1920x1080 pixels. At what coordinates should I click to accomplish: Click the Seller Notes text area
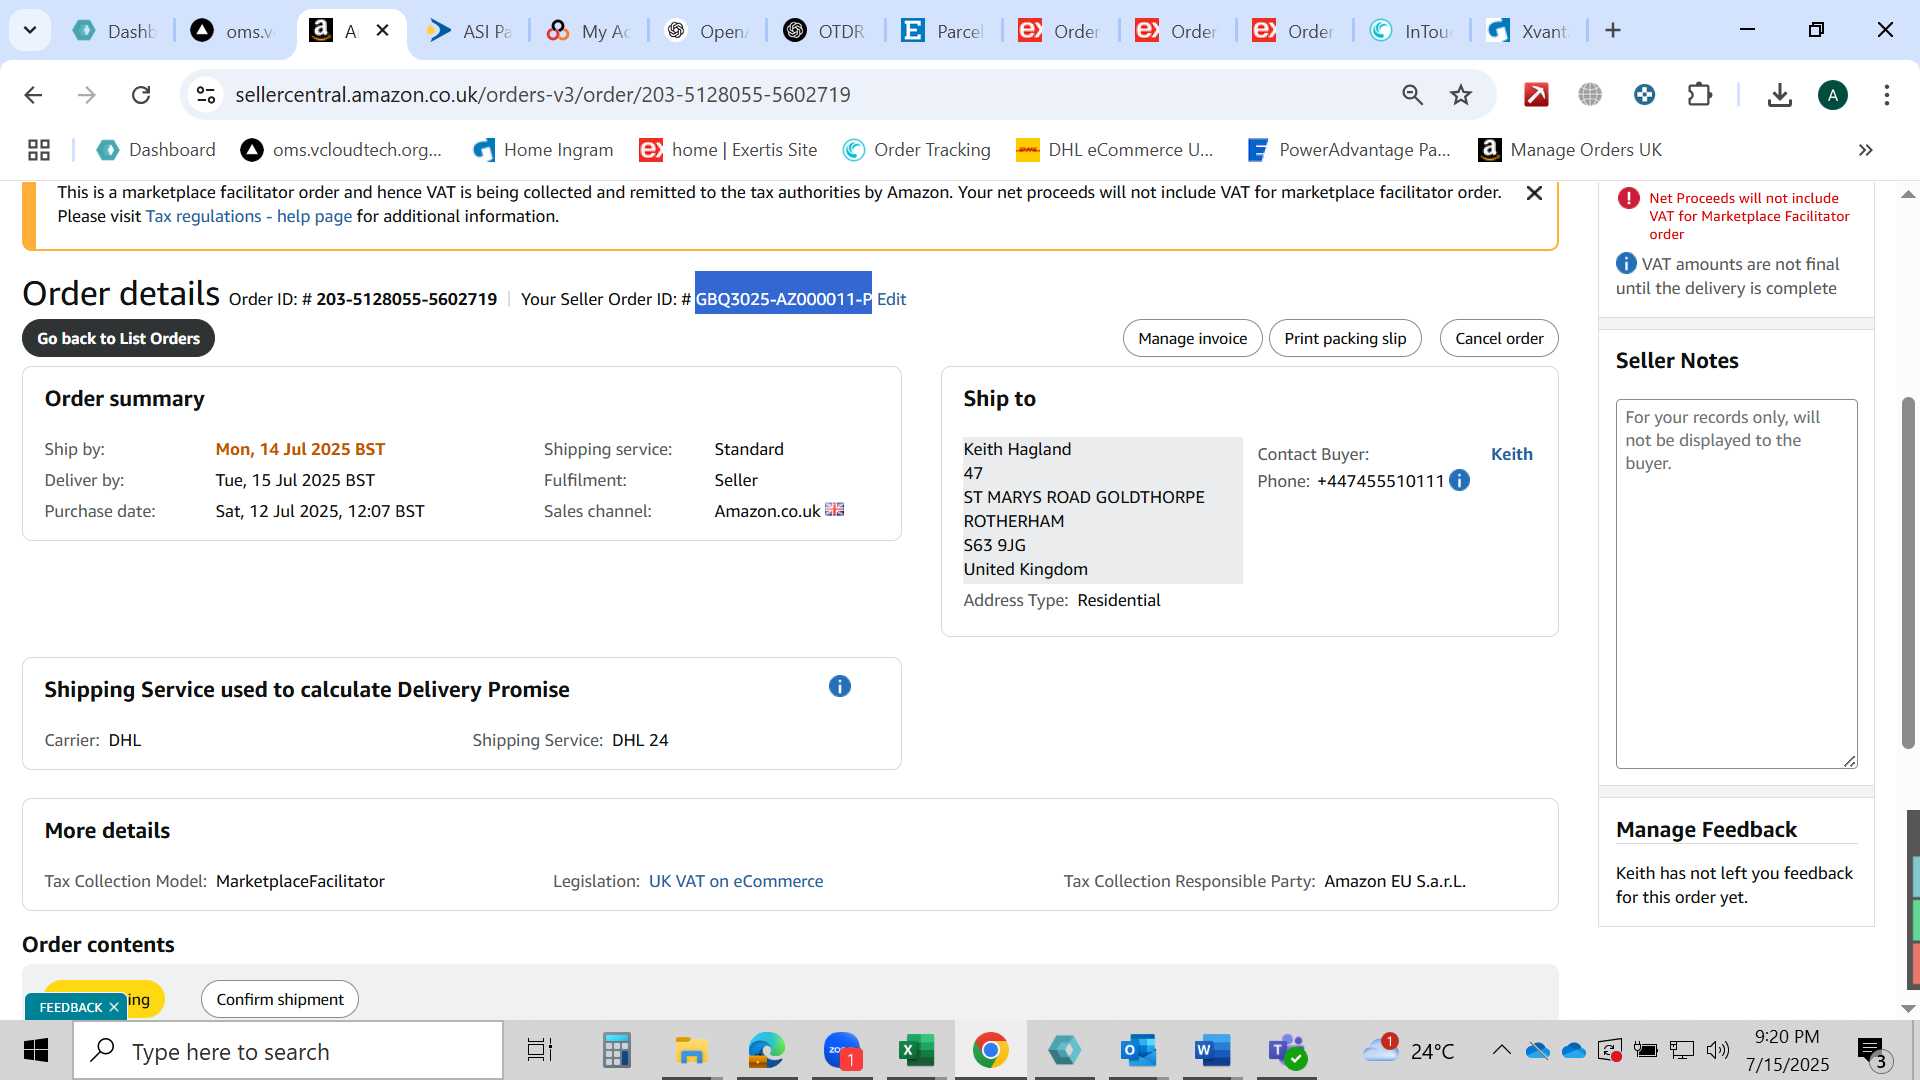(x=1736, y=584)
